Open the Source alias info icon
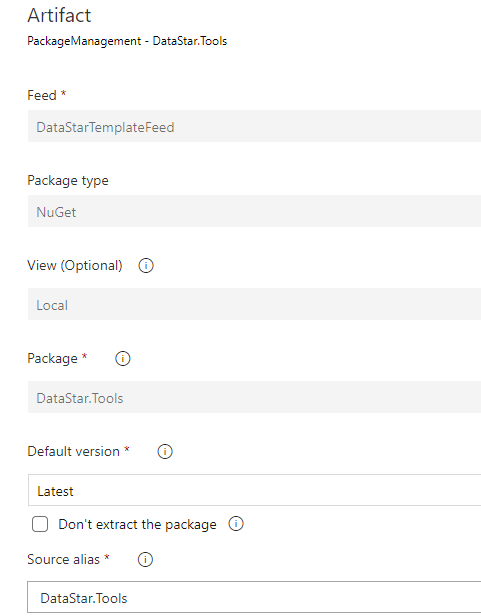The width and height of the screenshot is (481, 616). click(145, 559)
